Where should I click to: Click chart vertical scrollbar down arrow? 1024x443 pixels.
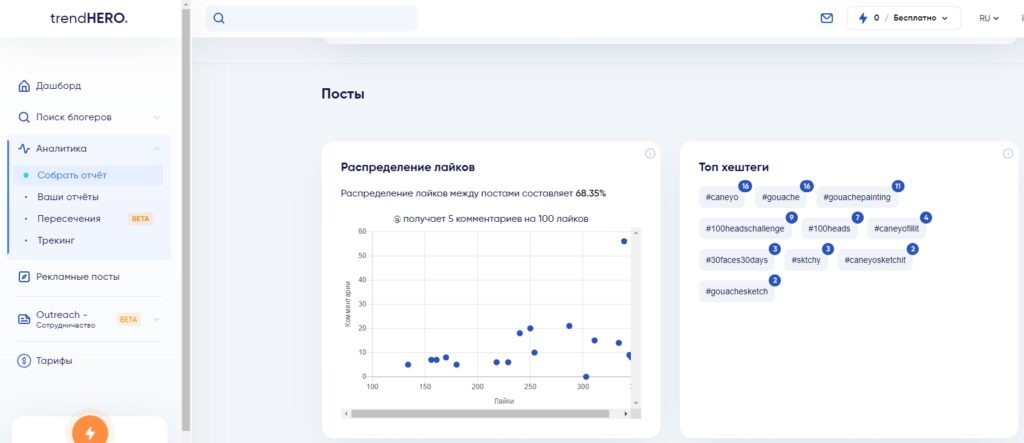coord(636,403)
